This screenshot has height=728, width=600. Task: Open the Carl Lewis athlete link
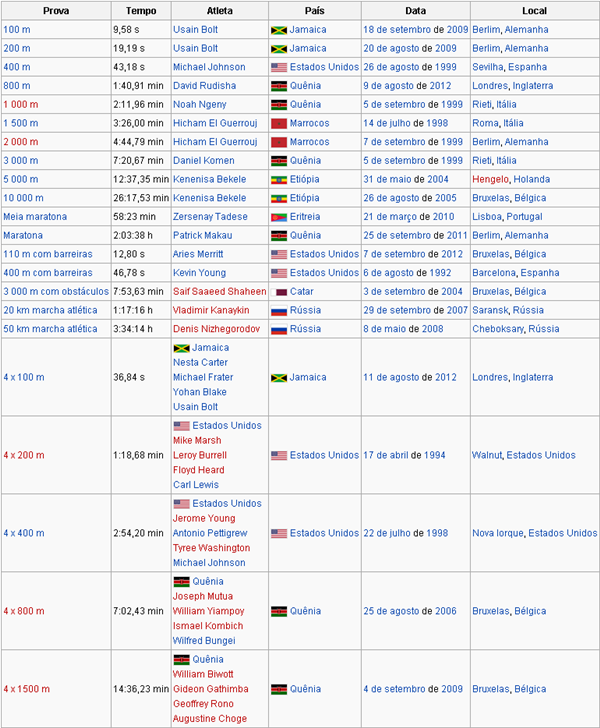point(196,485)
